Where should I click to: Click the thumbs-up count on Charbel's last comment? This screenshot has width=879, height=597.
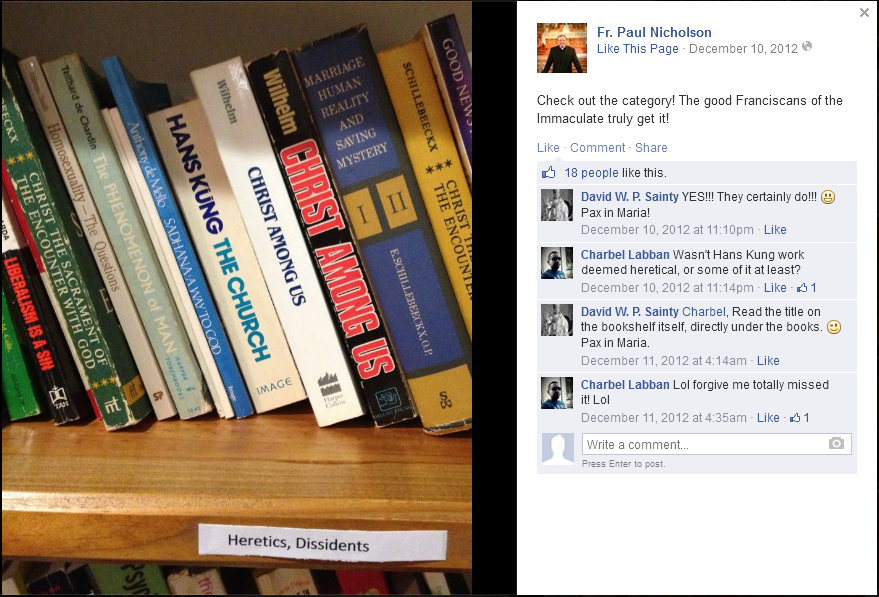coord(799,418)
